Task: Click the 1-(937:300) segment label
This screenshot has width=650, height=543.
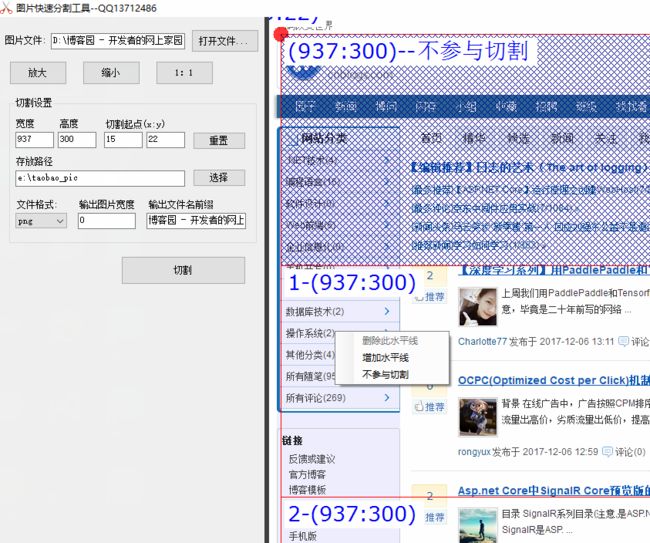Action: pyautogui.click(x=352, y=283)
